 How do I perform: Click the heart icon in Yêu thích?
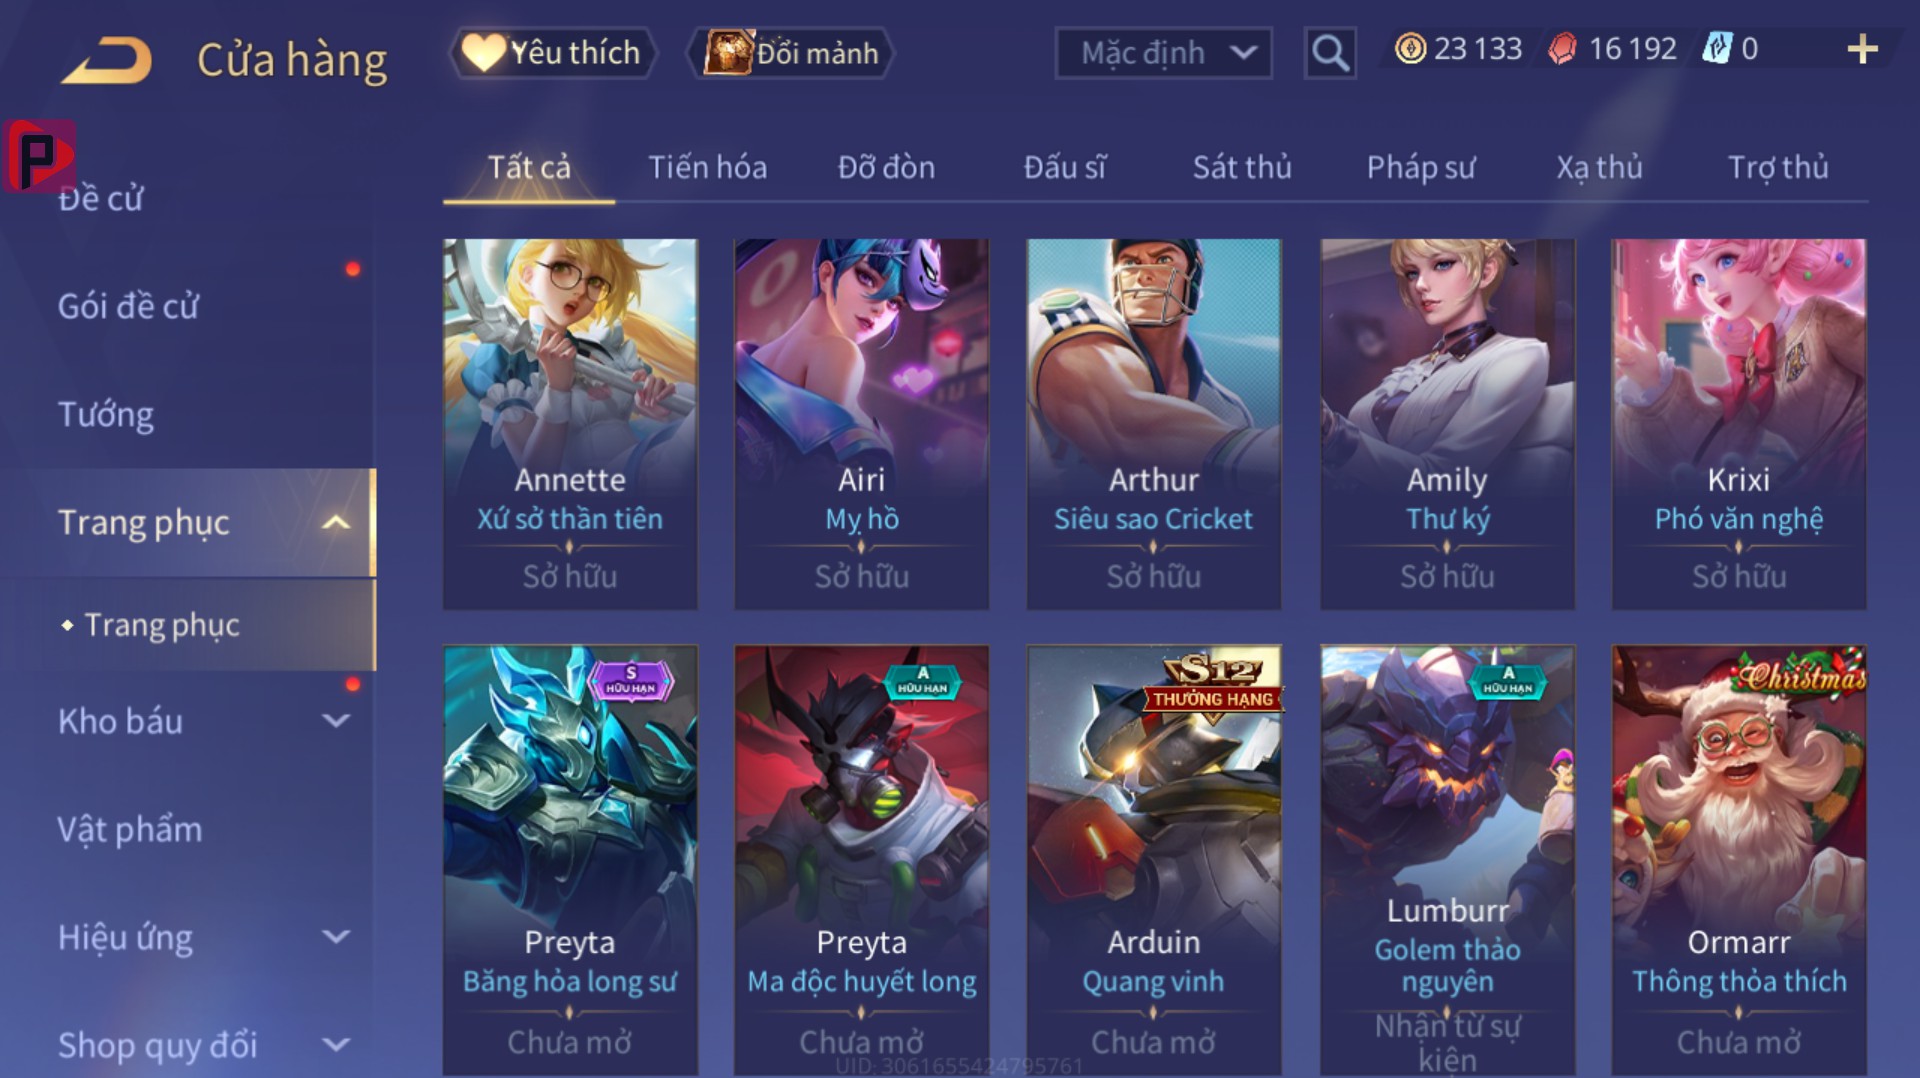(484, 52)
